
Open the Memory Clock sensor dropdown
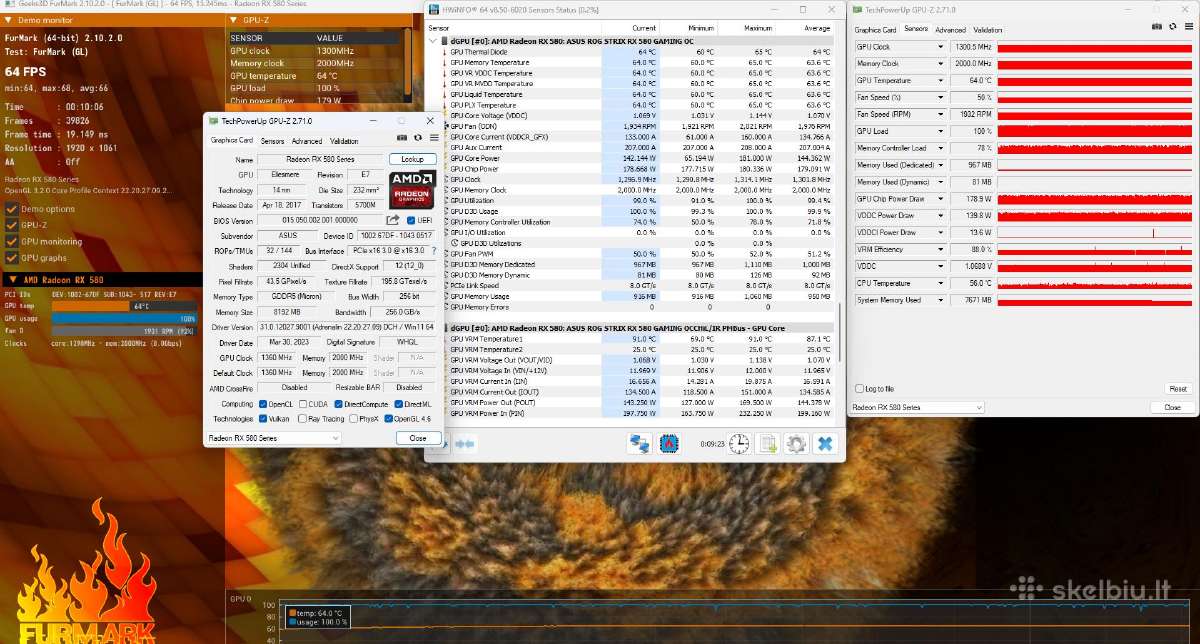[x=940, y=64]
